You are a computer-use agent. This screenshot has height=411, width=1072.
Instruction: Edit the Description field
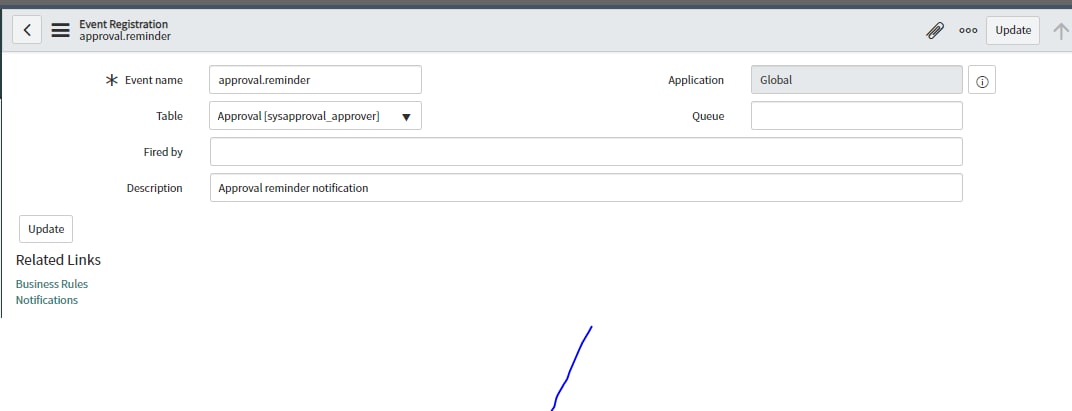(x=586, y=188)
